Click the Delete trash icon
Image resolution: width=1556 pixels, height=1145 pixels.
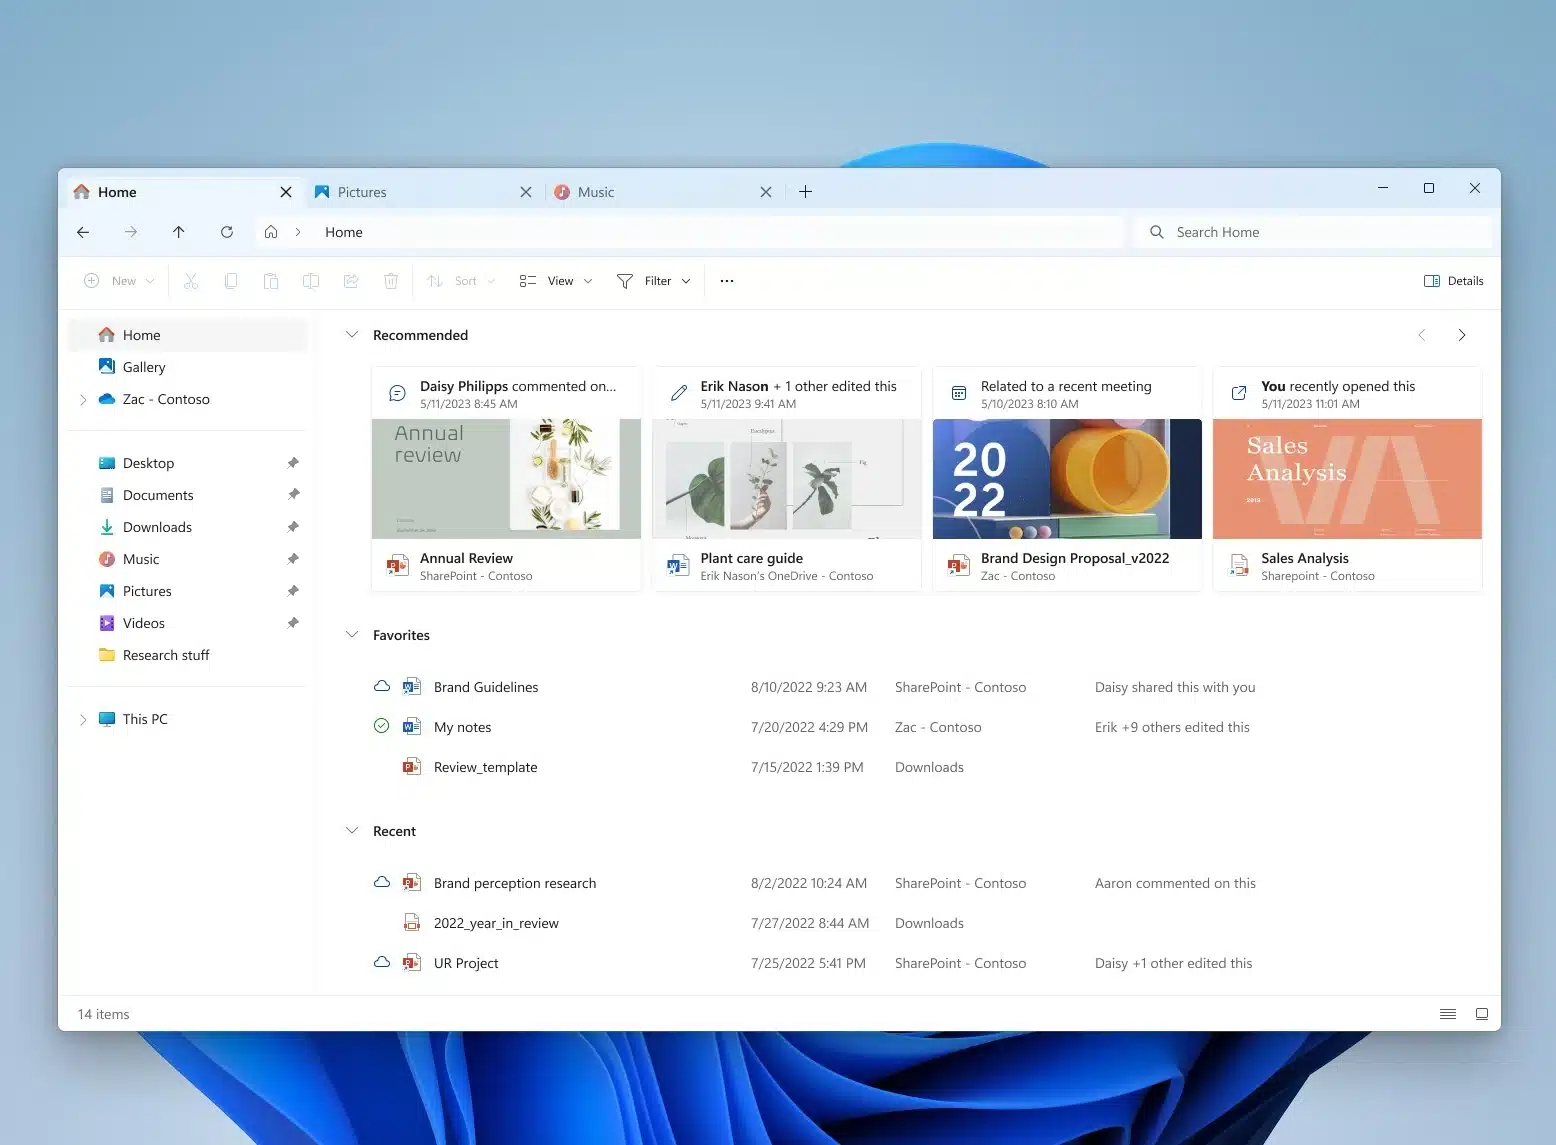pyautogui.click(x=391, y=281)
